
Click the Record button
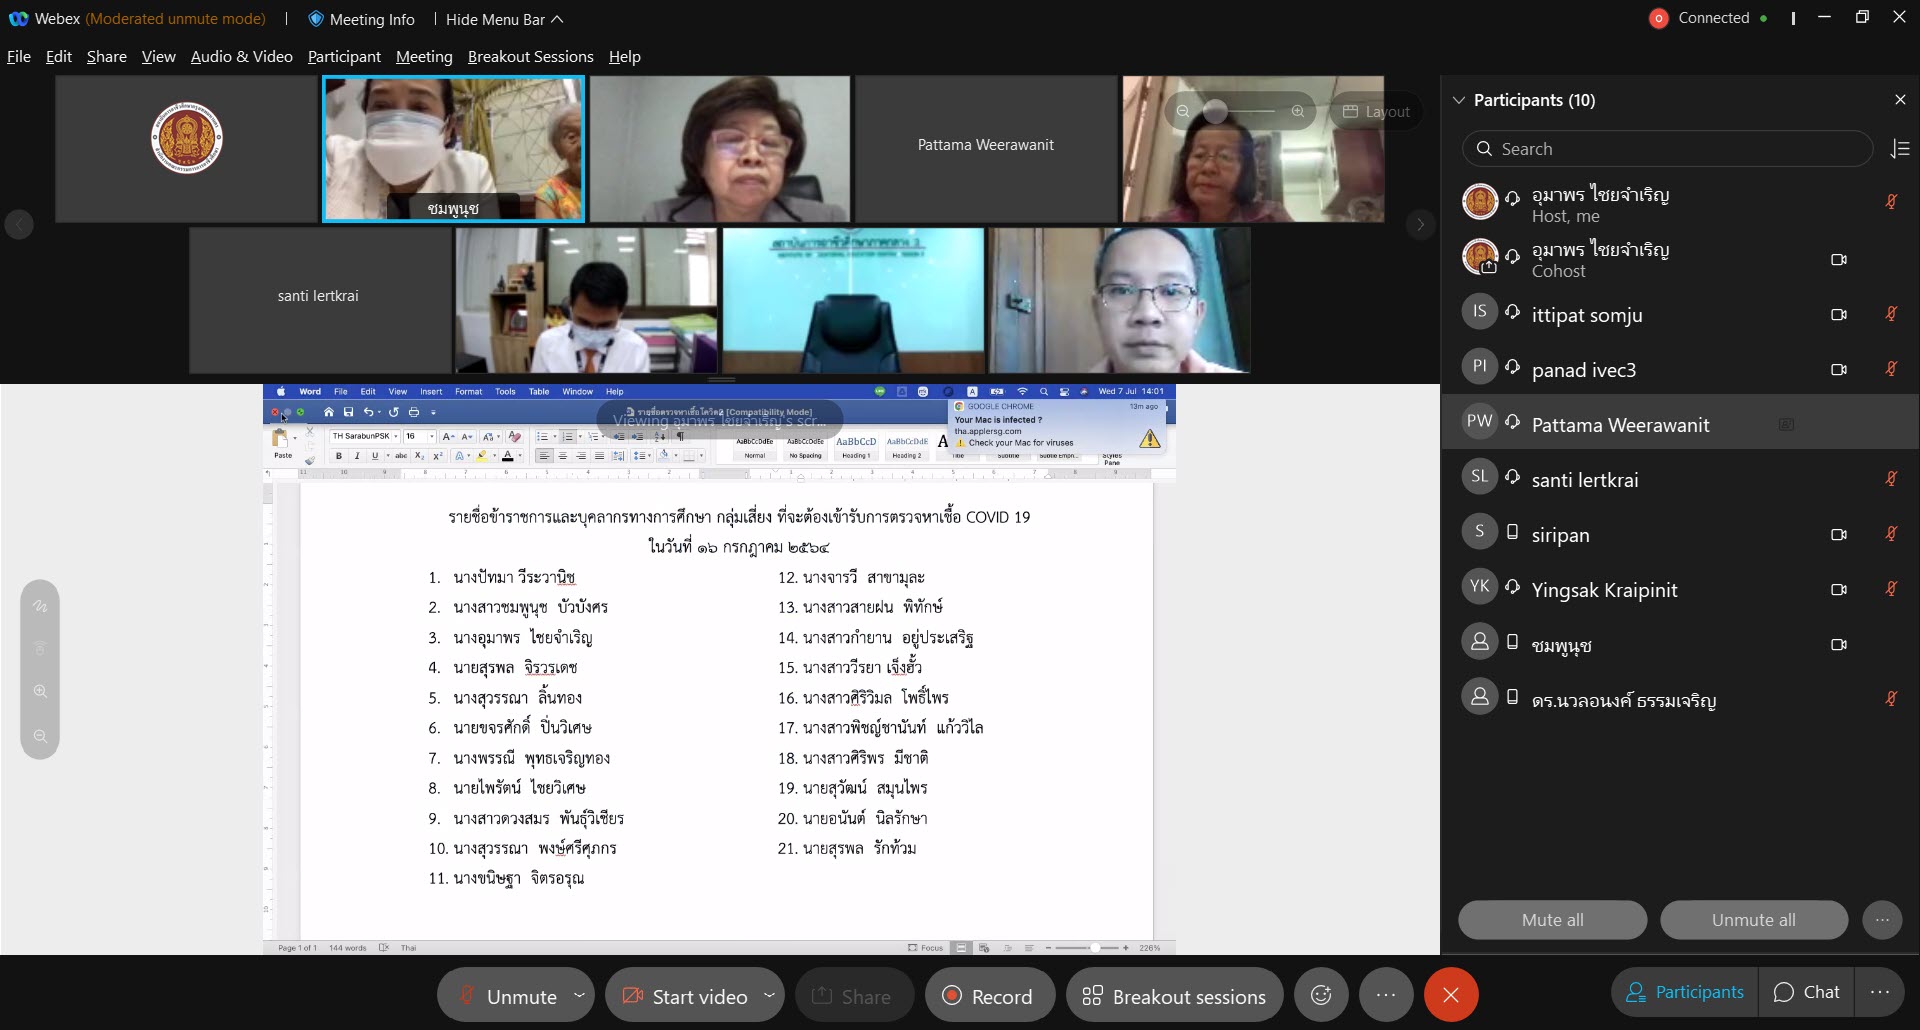pos(988,996)
